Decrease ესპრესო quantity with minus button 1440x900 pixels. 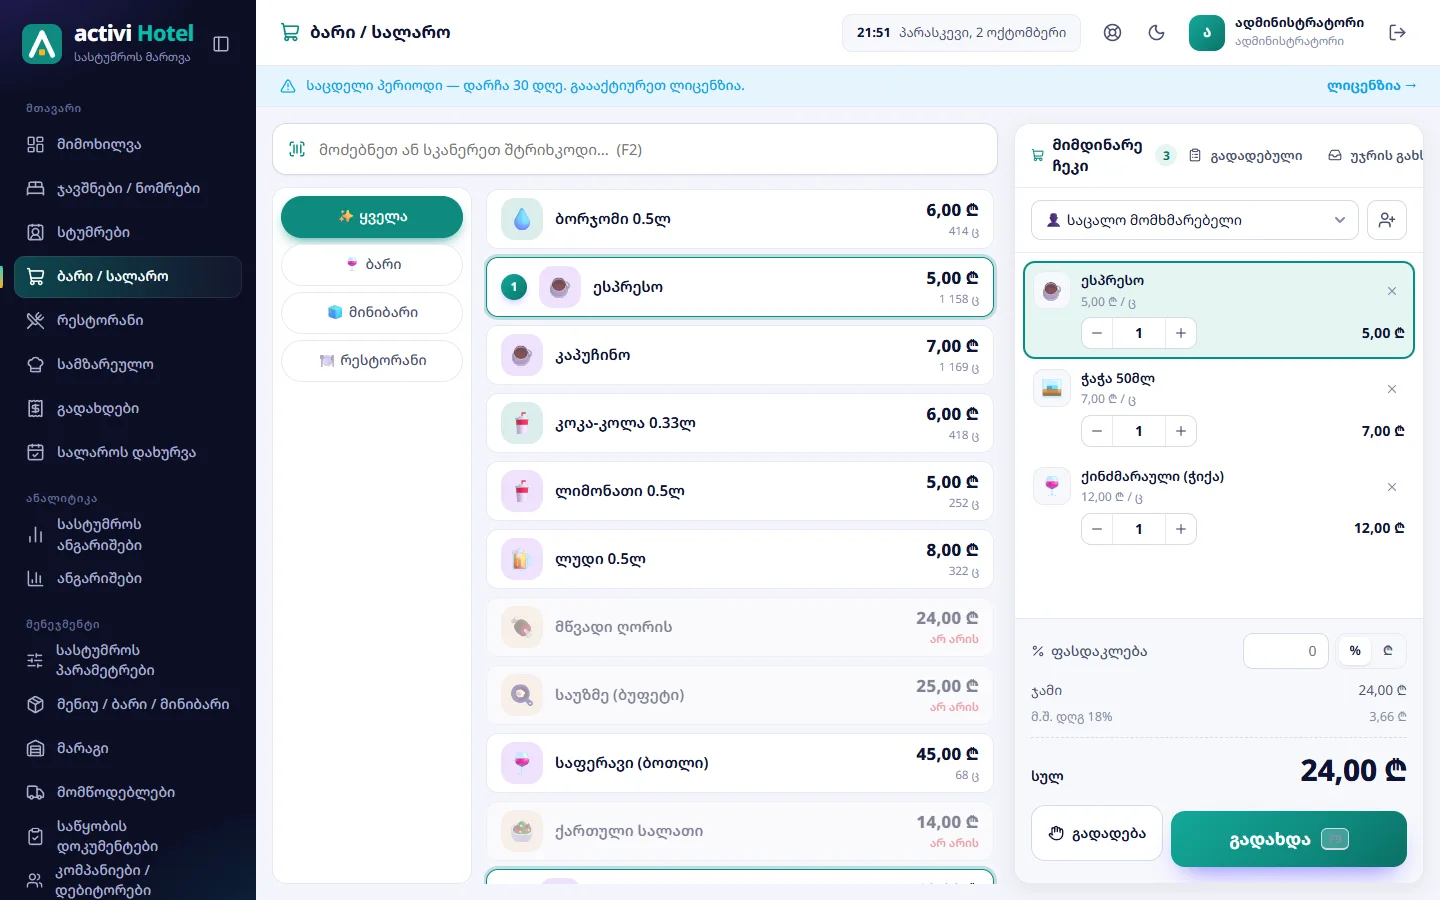click(x=1097, y=333)
